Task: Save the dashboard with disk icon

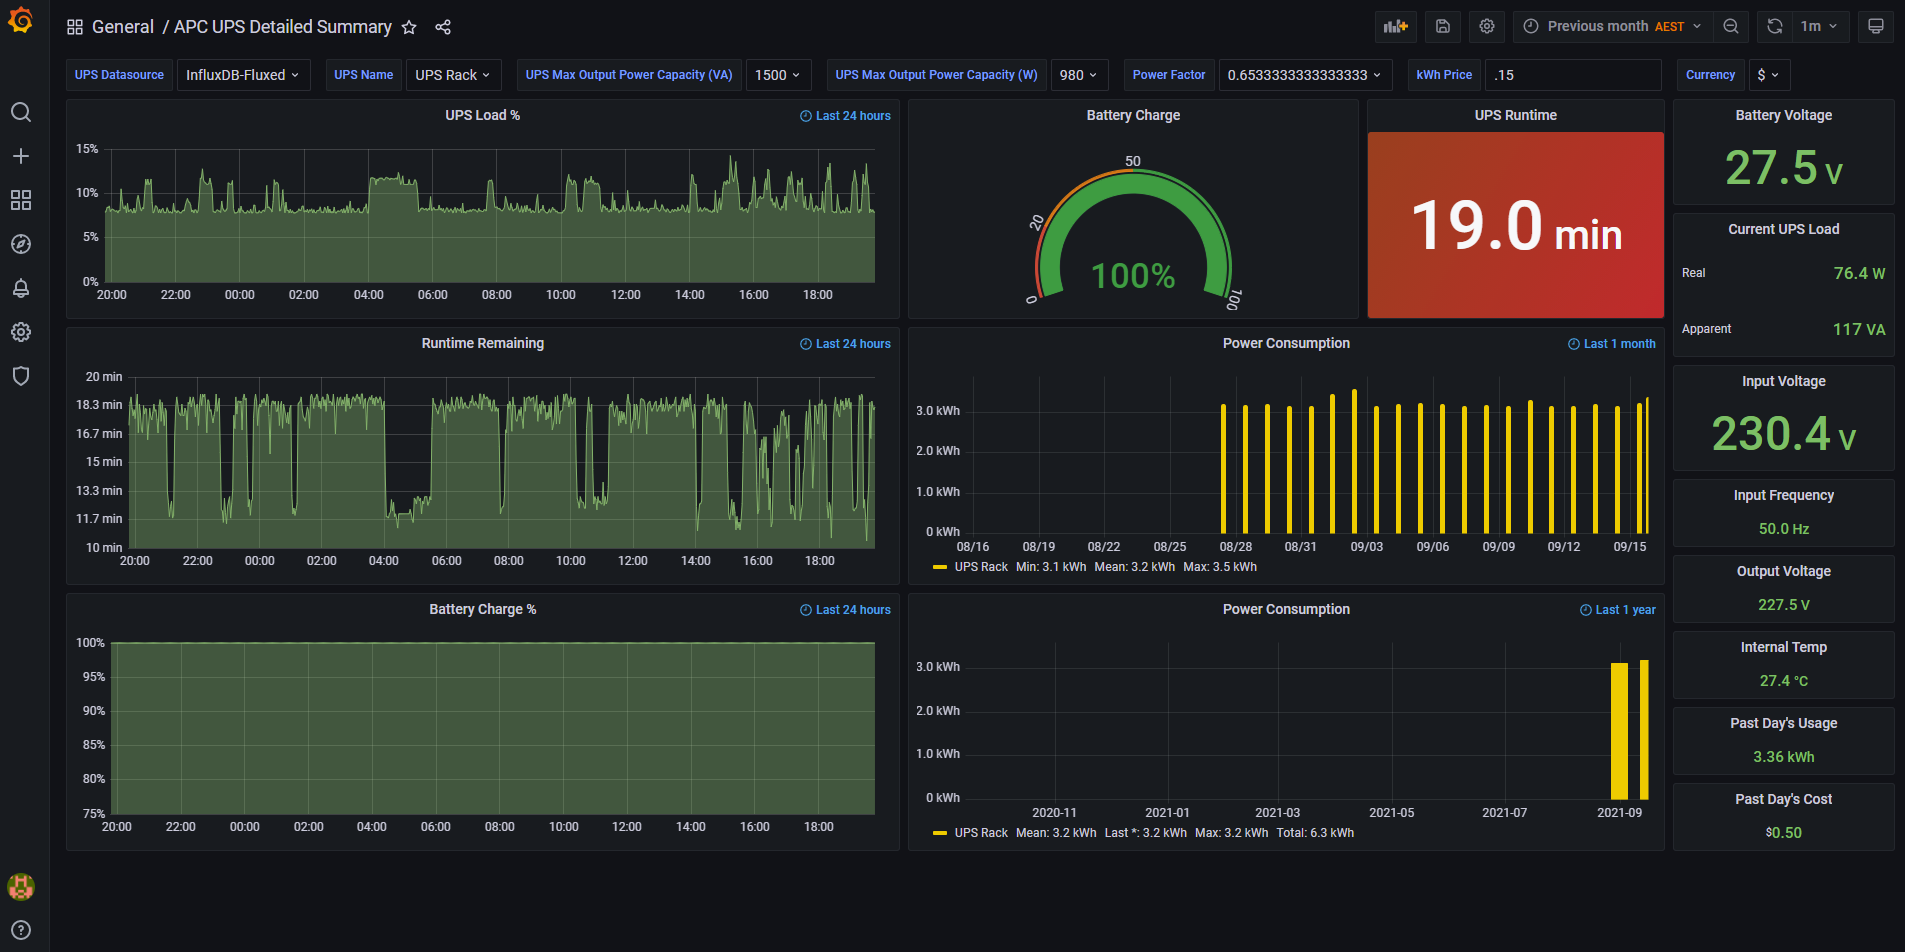Action: click(1442, 27)
